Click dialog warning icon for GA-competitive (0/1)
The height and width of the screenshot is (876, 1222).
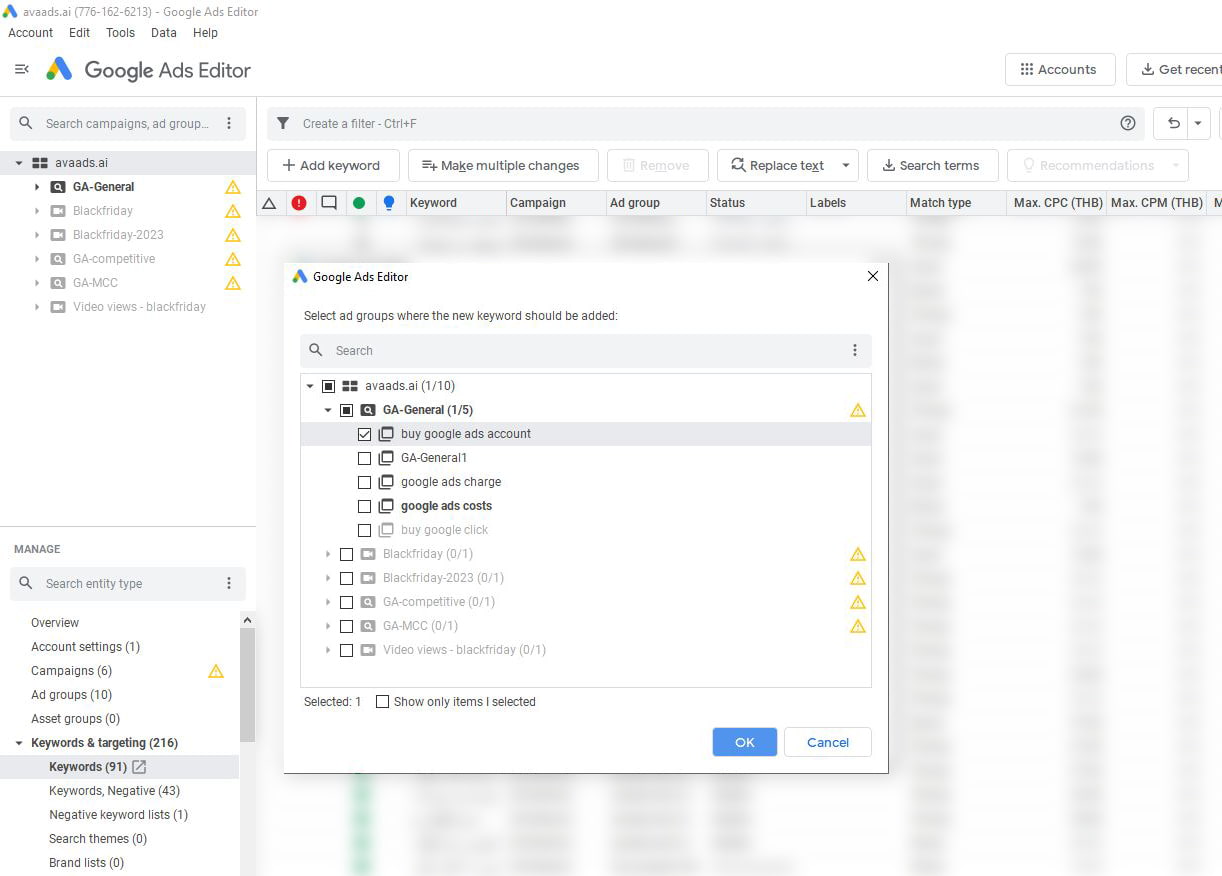(x=857, y=602)
